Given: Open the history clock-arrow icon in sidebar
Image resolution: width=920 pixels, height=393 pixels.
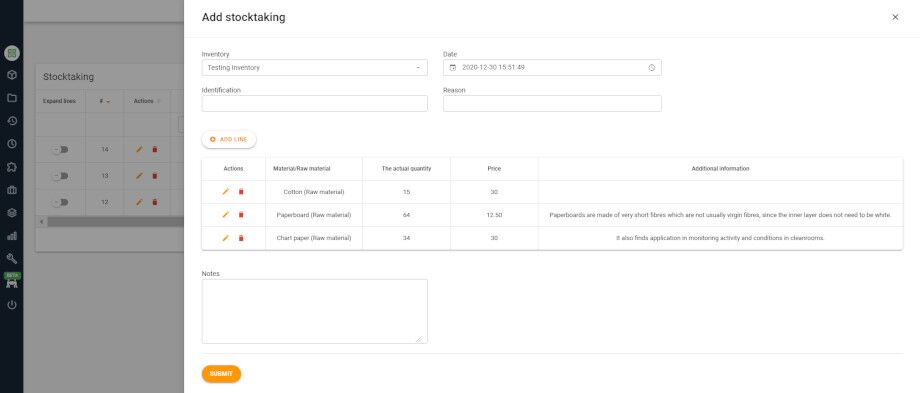Looking at the screenshot, I should (x=12, y=121).
